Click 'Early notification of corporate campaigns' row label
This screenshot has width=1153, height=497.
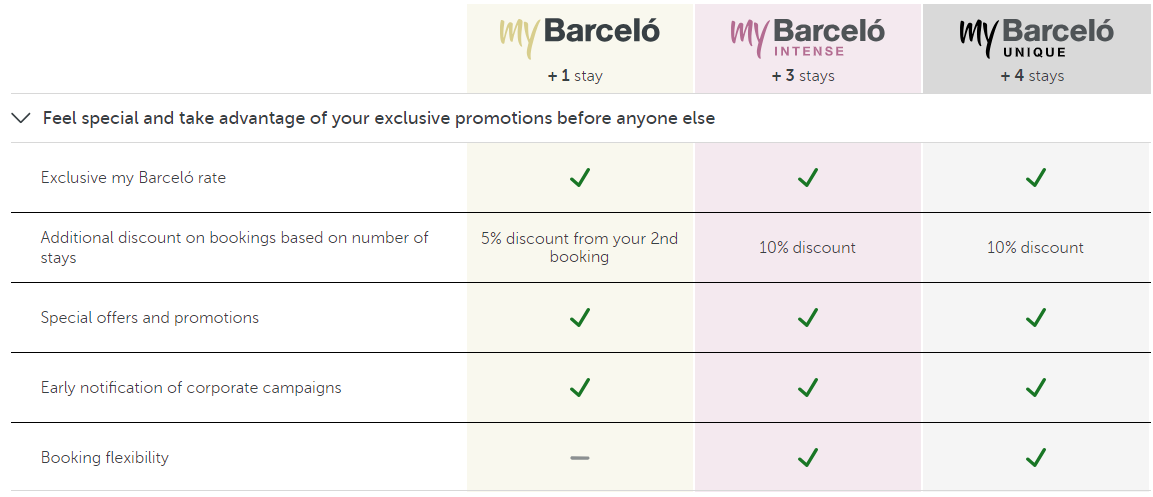coord(191,388)
